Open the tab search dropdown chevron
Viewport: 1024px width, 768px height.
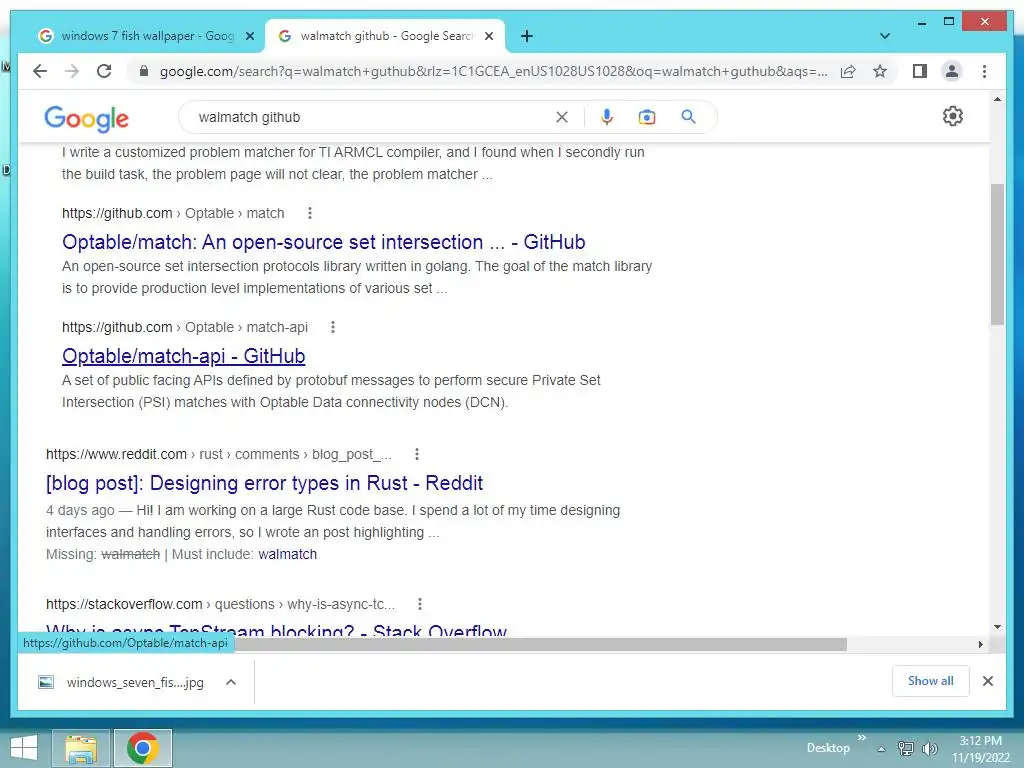pyautogui.click(x=884, y=37)
